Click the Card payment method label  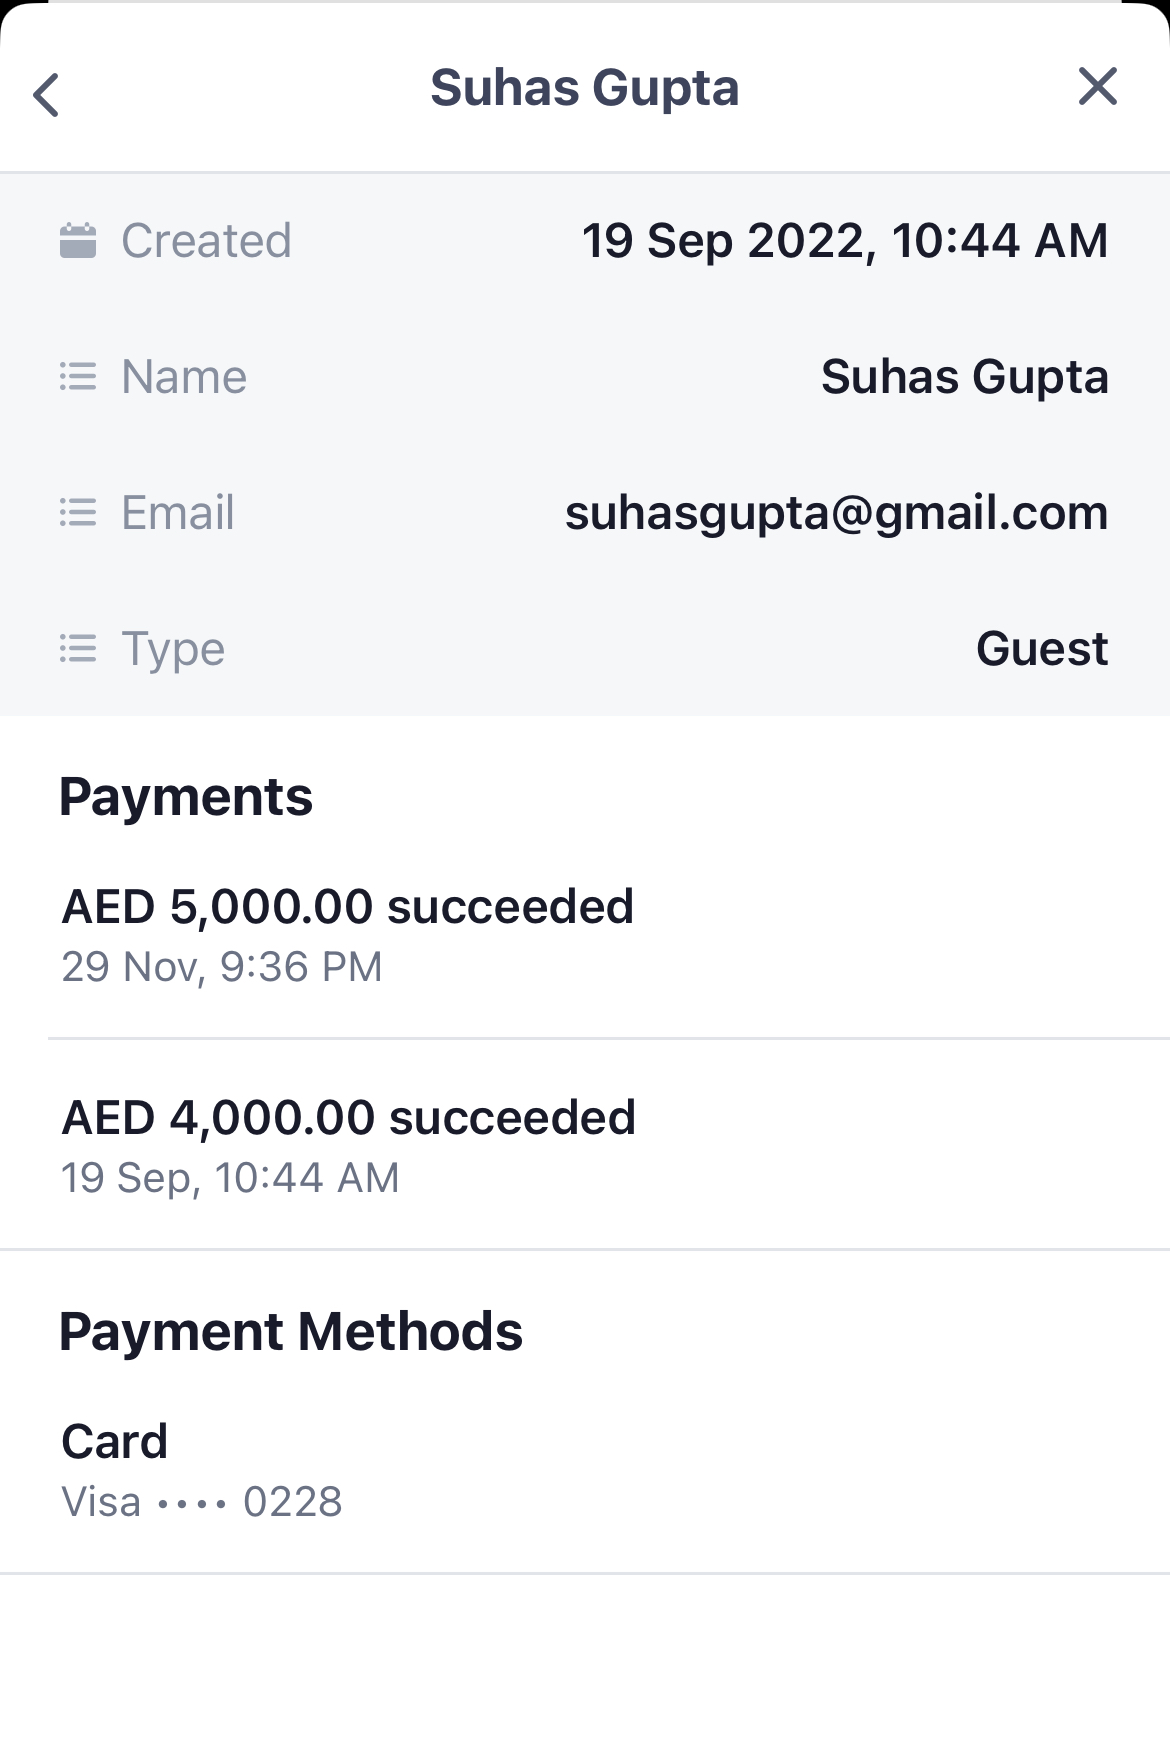click(114, 1441)
